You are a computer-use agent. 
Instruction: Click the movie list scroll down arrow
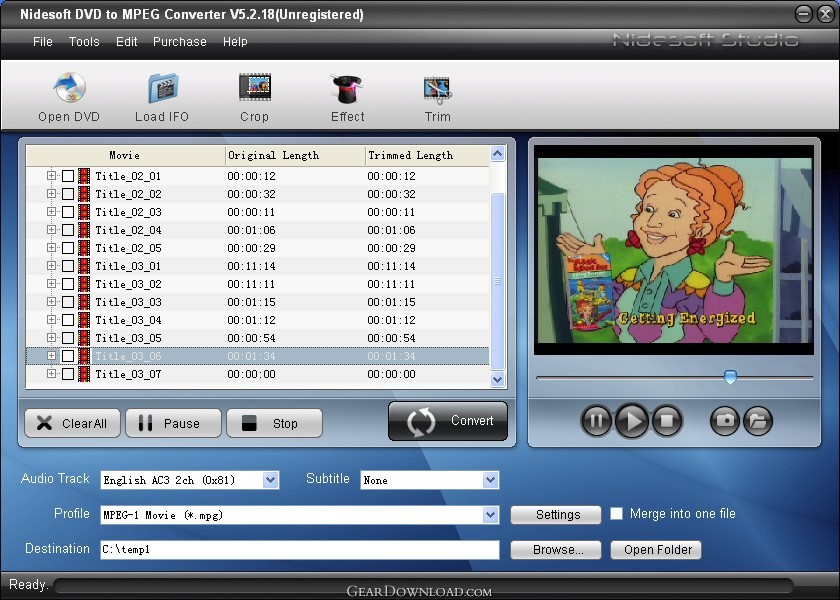coord(497,379)
